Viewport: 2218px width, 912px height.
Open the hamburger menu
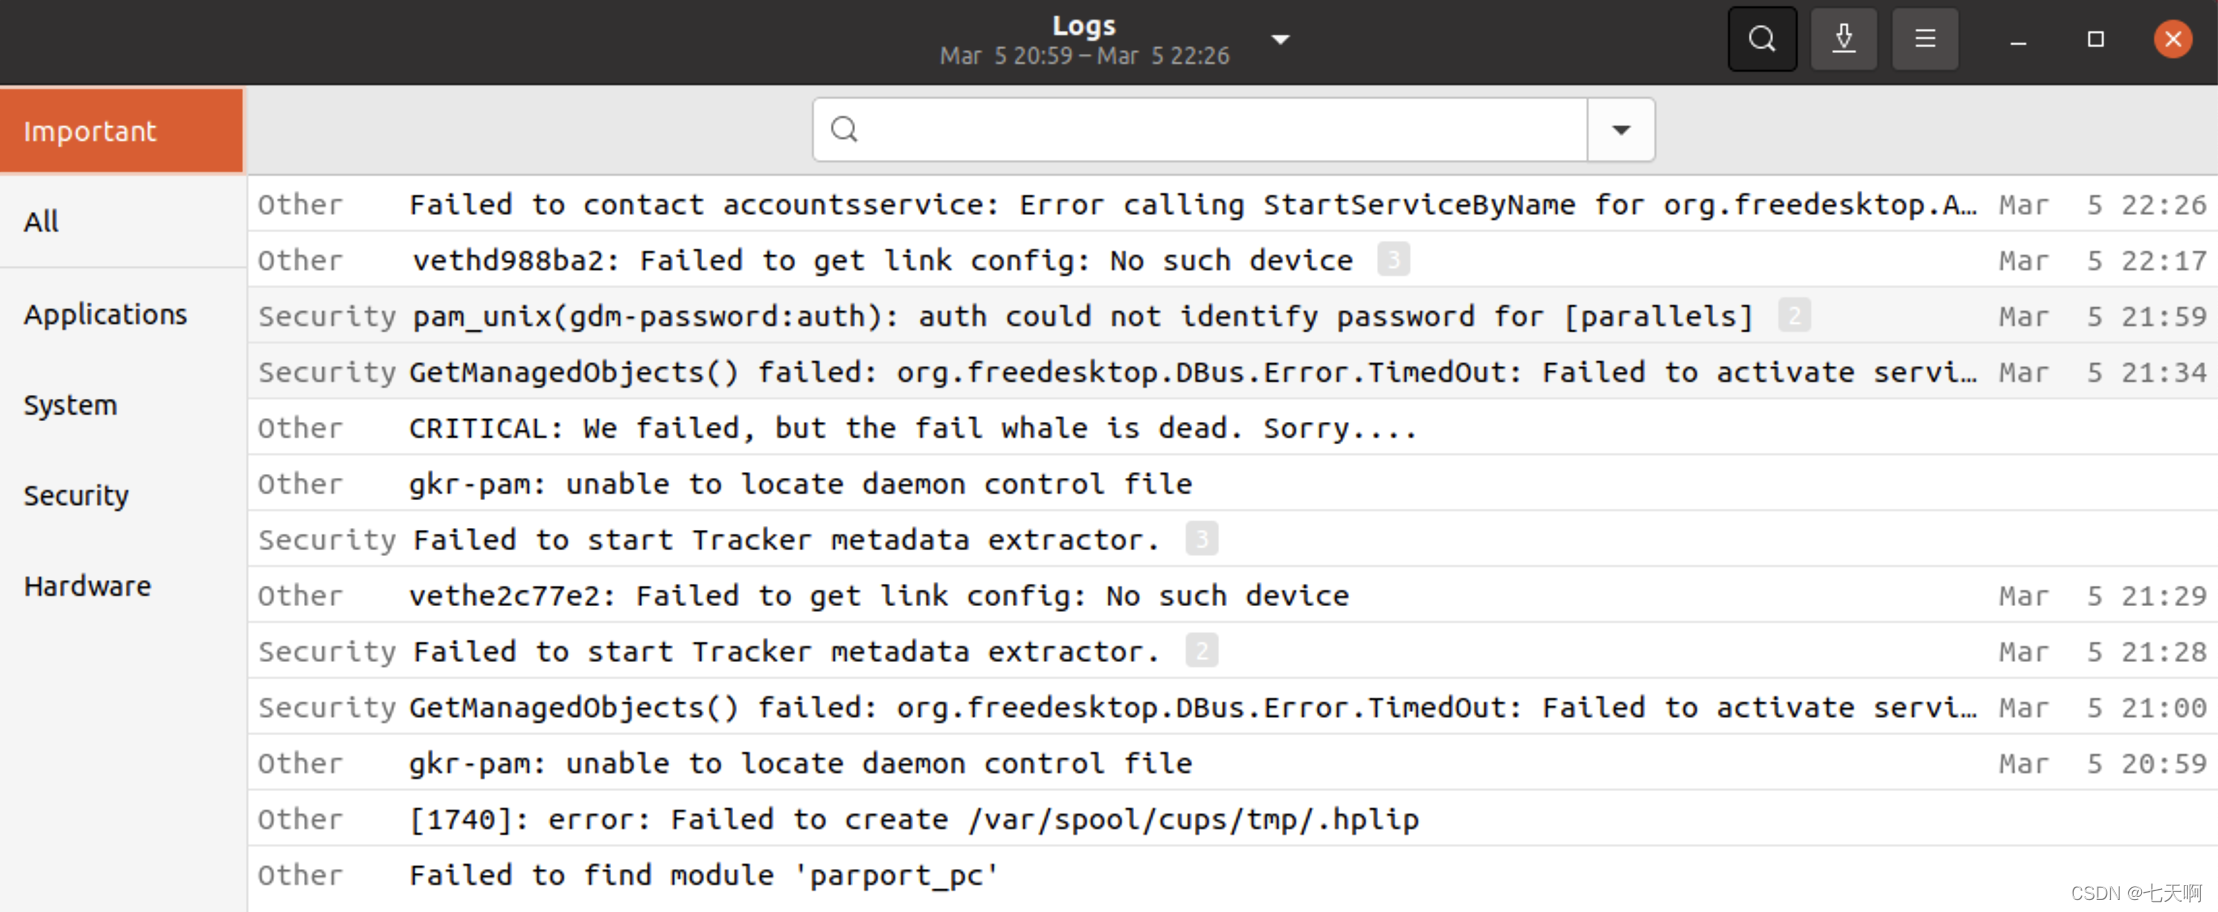pos(1925,40)
